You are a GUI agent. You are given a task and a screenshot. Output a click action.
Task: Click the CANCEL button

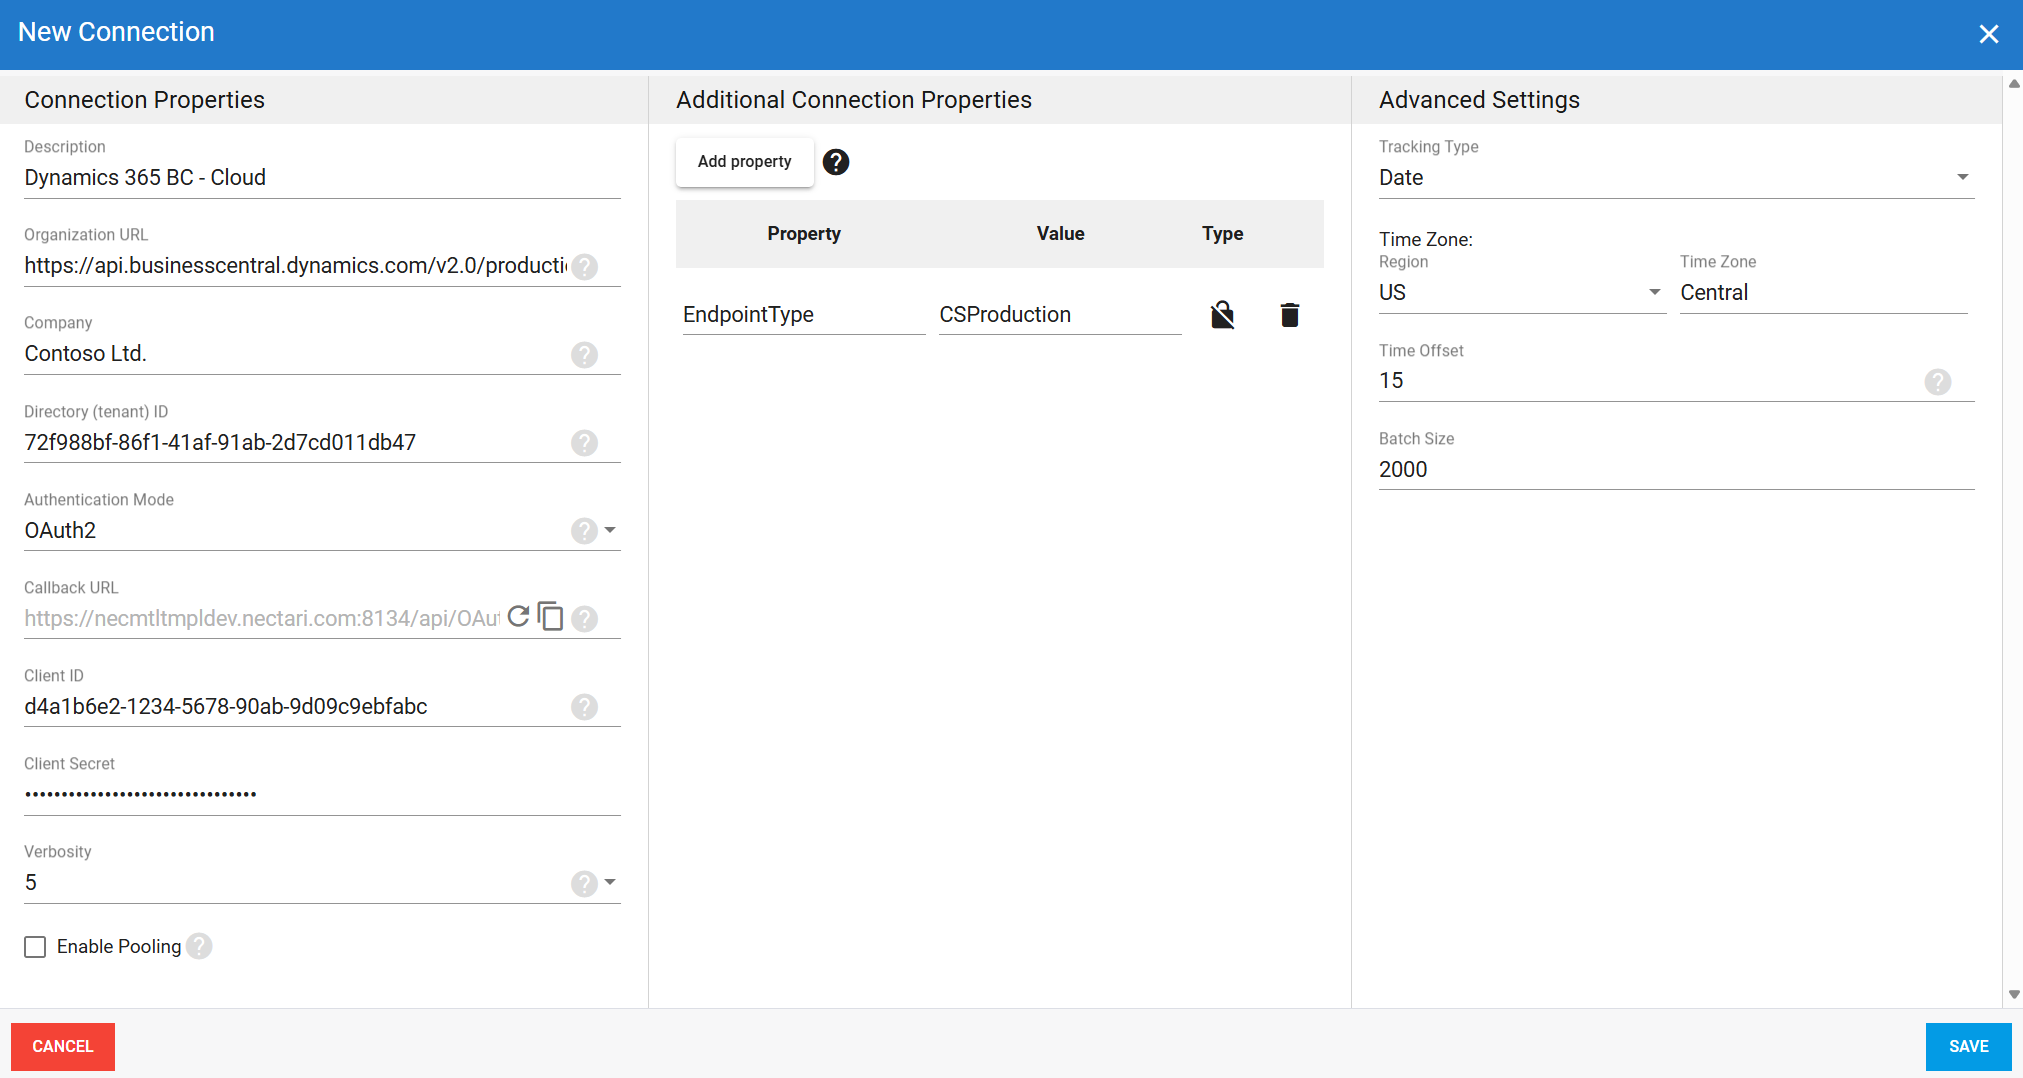coord(63,1046)
